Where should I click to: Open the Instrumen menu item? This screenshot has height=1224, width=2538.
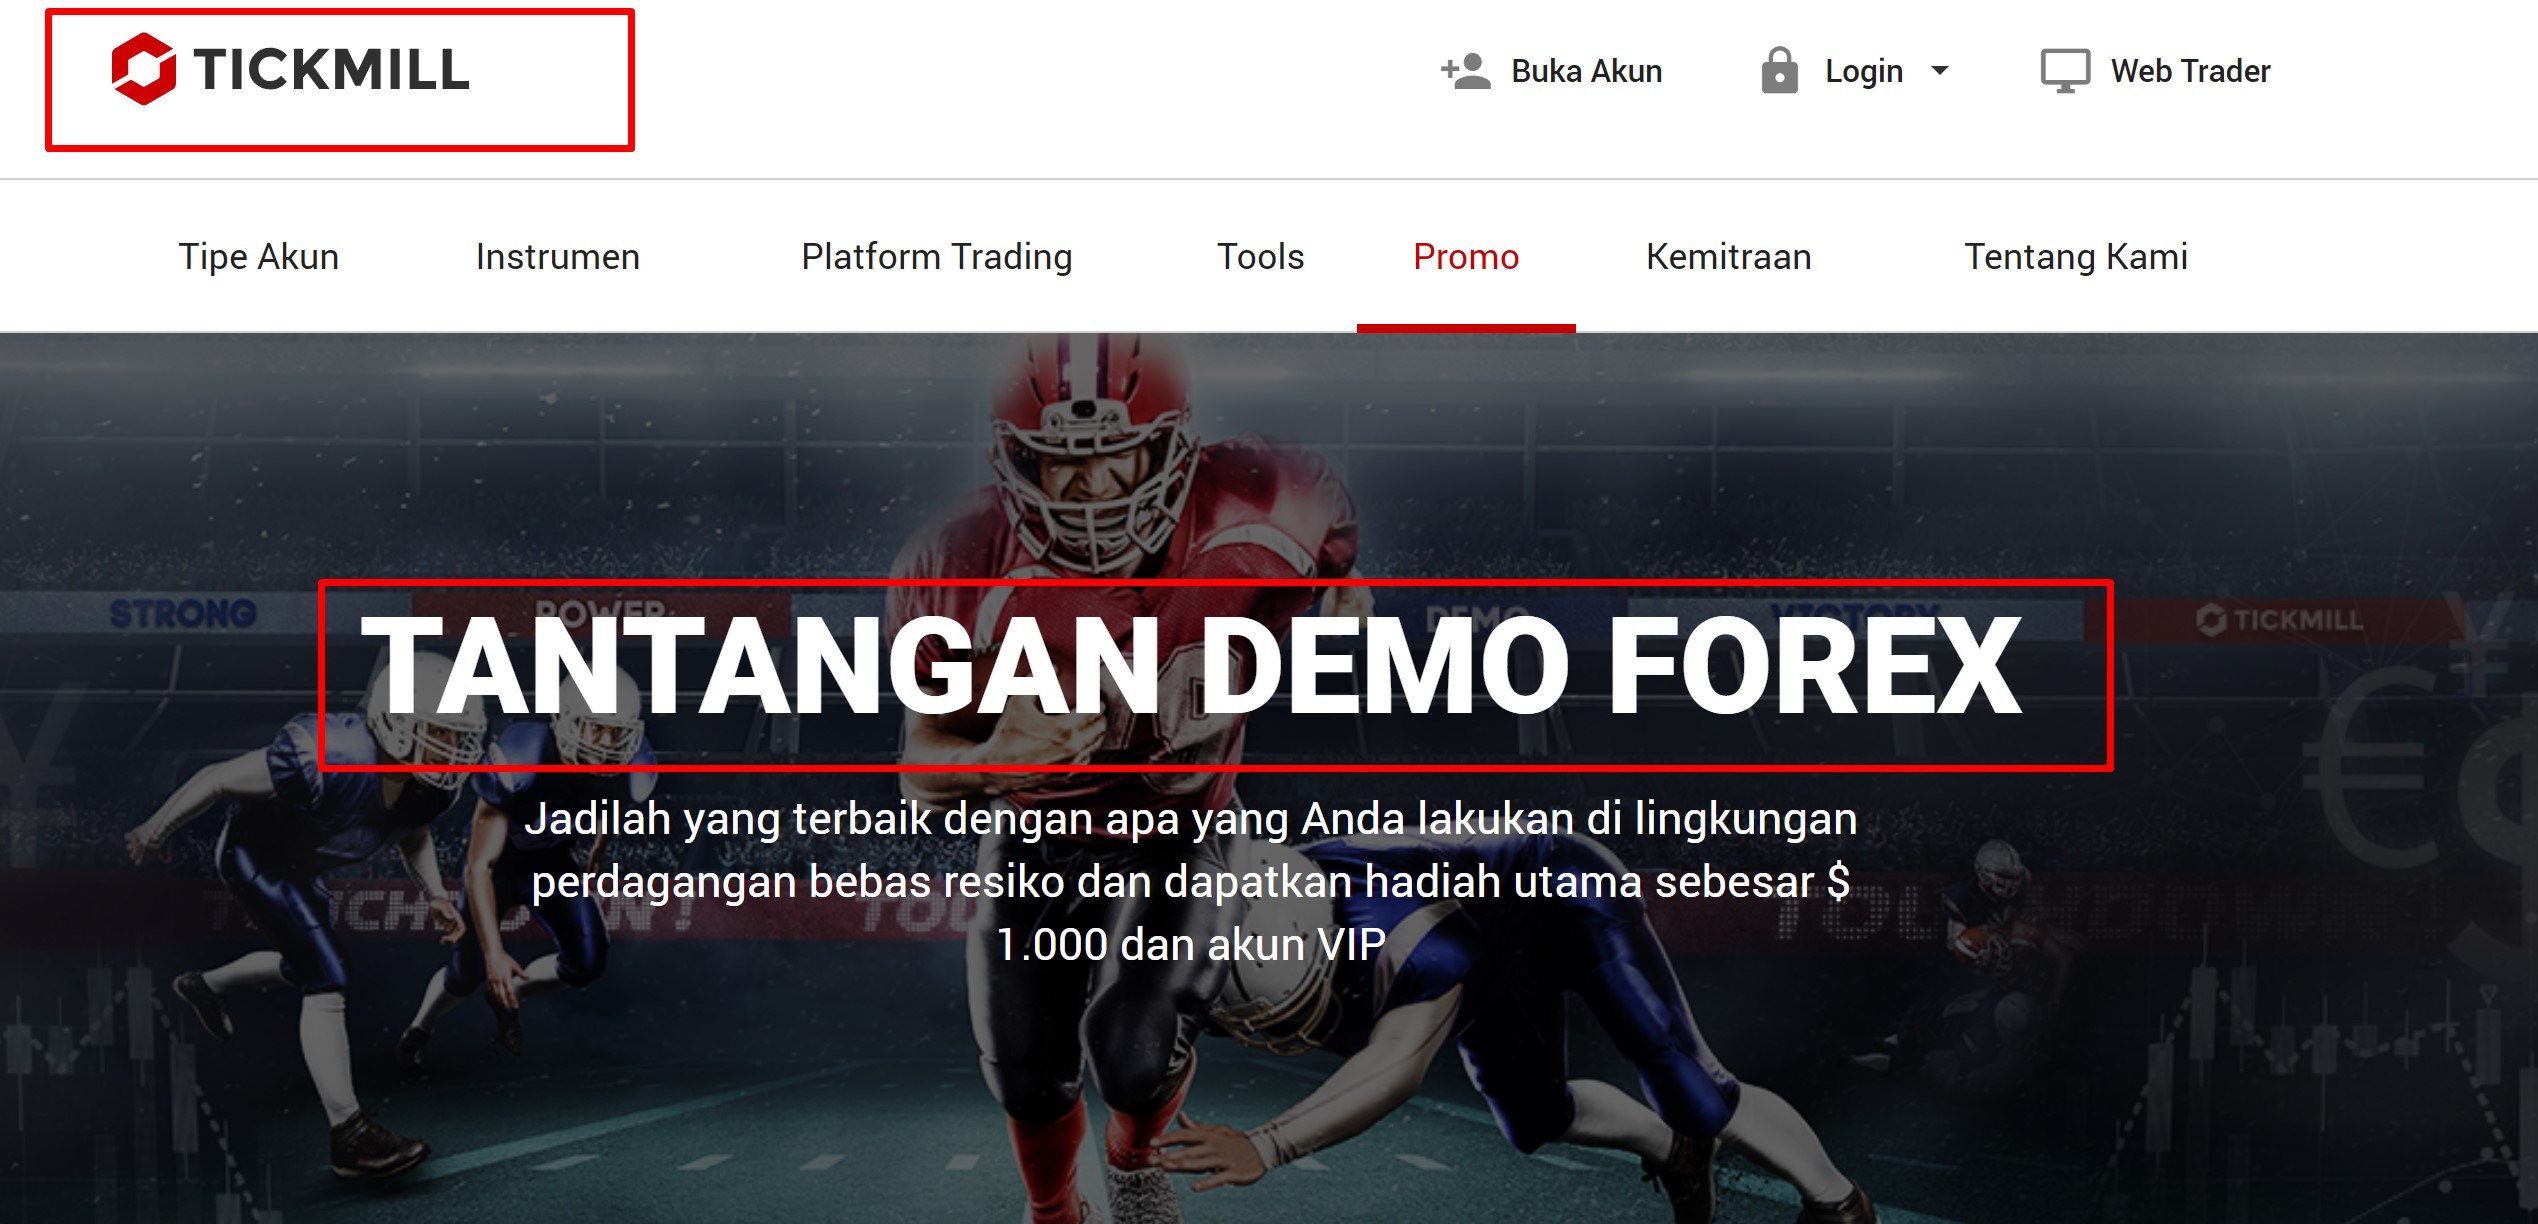[558, 257]
